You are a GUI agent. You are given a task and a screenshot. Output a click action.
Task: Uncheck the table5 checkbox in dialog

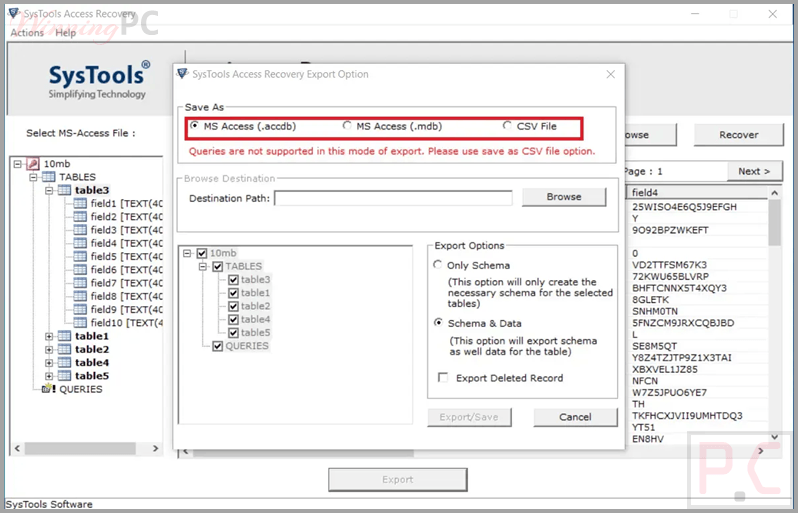coord(234,332)
